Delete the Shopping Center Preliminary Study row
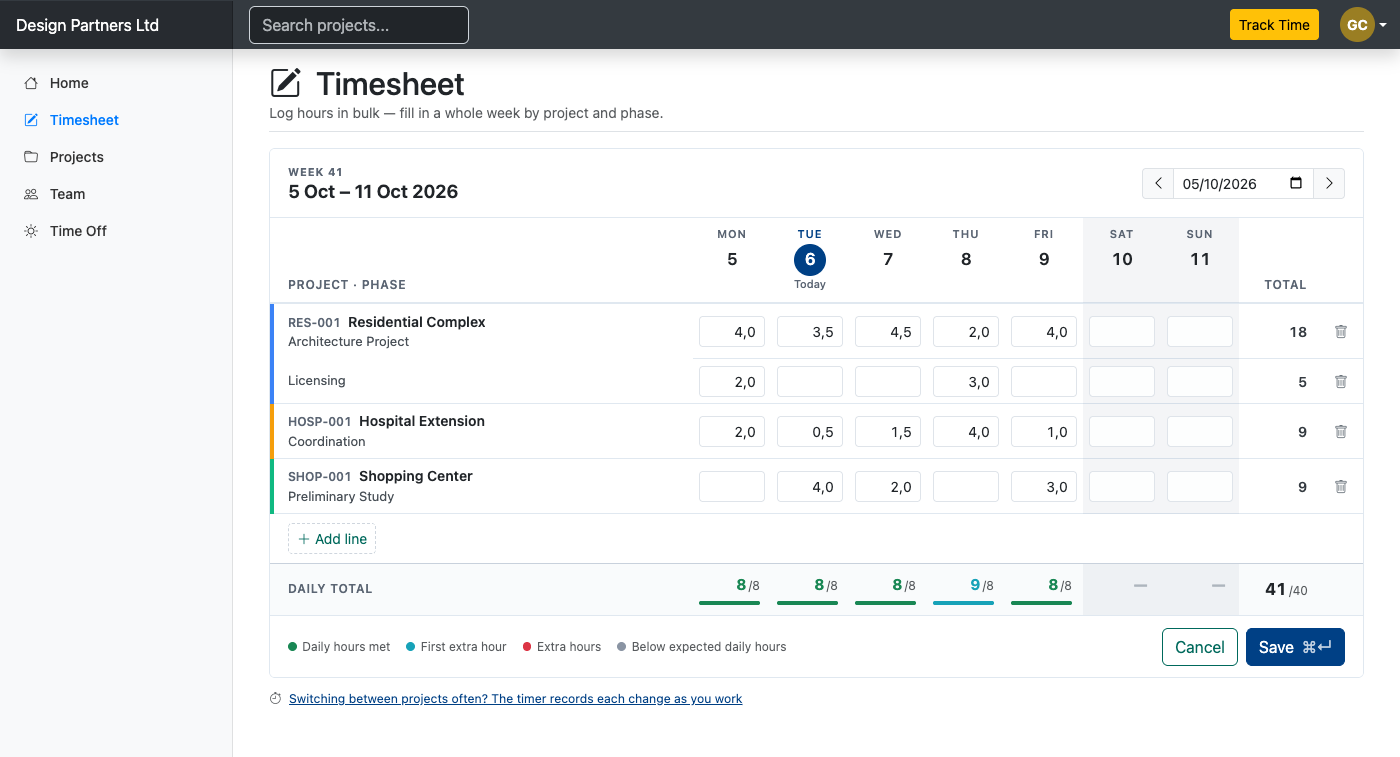Viewport: 1400px width, 757px height. click(x=1341, y=487)
